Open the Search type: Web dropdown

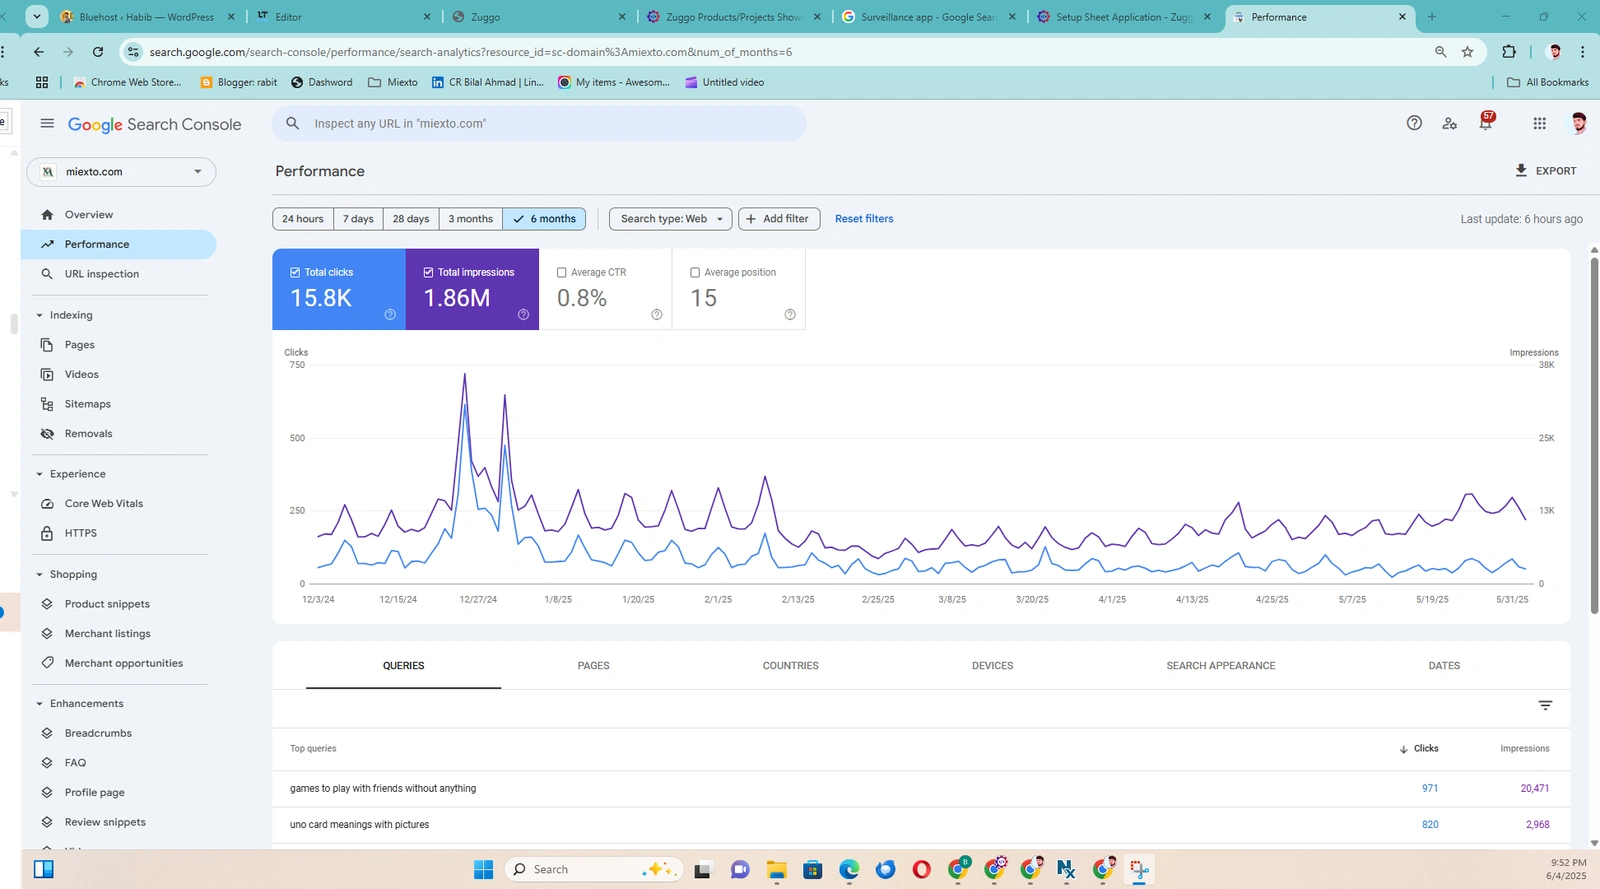click(671, 219)
